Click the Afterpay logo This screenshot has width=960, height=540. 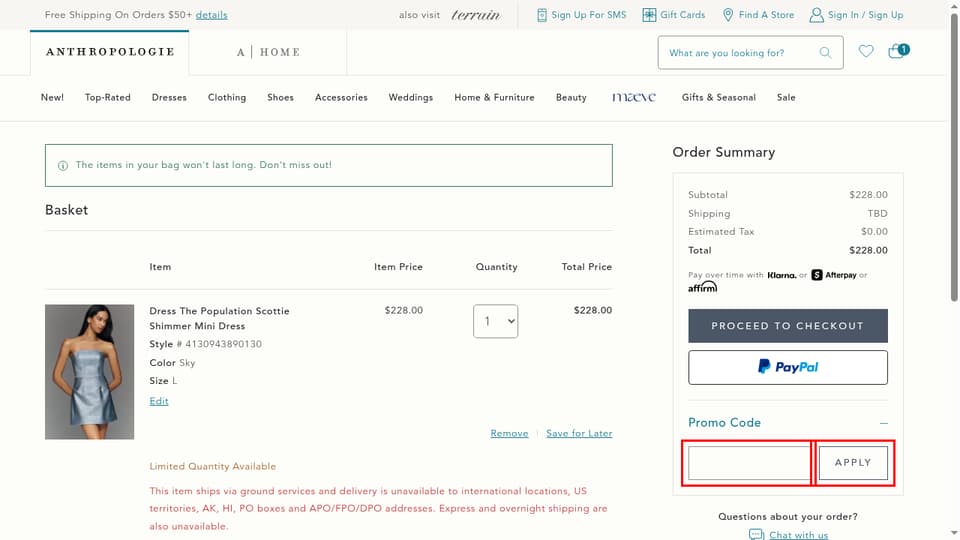click(x=834, y=275)
